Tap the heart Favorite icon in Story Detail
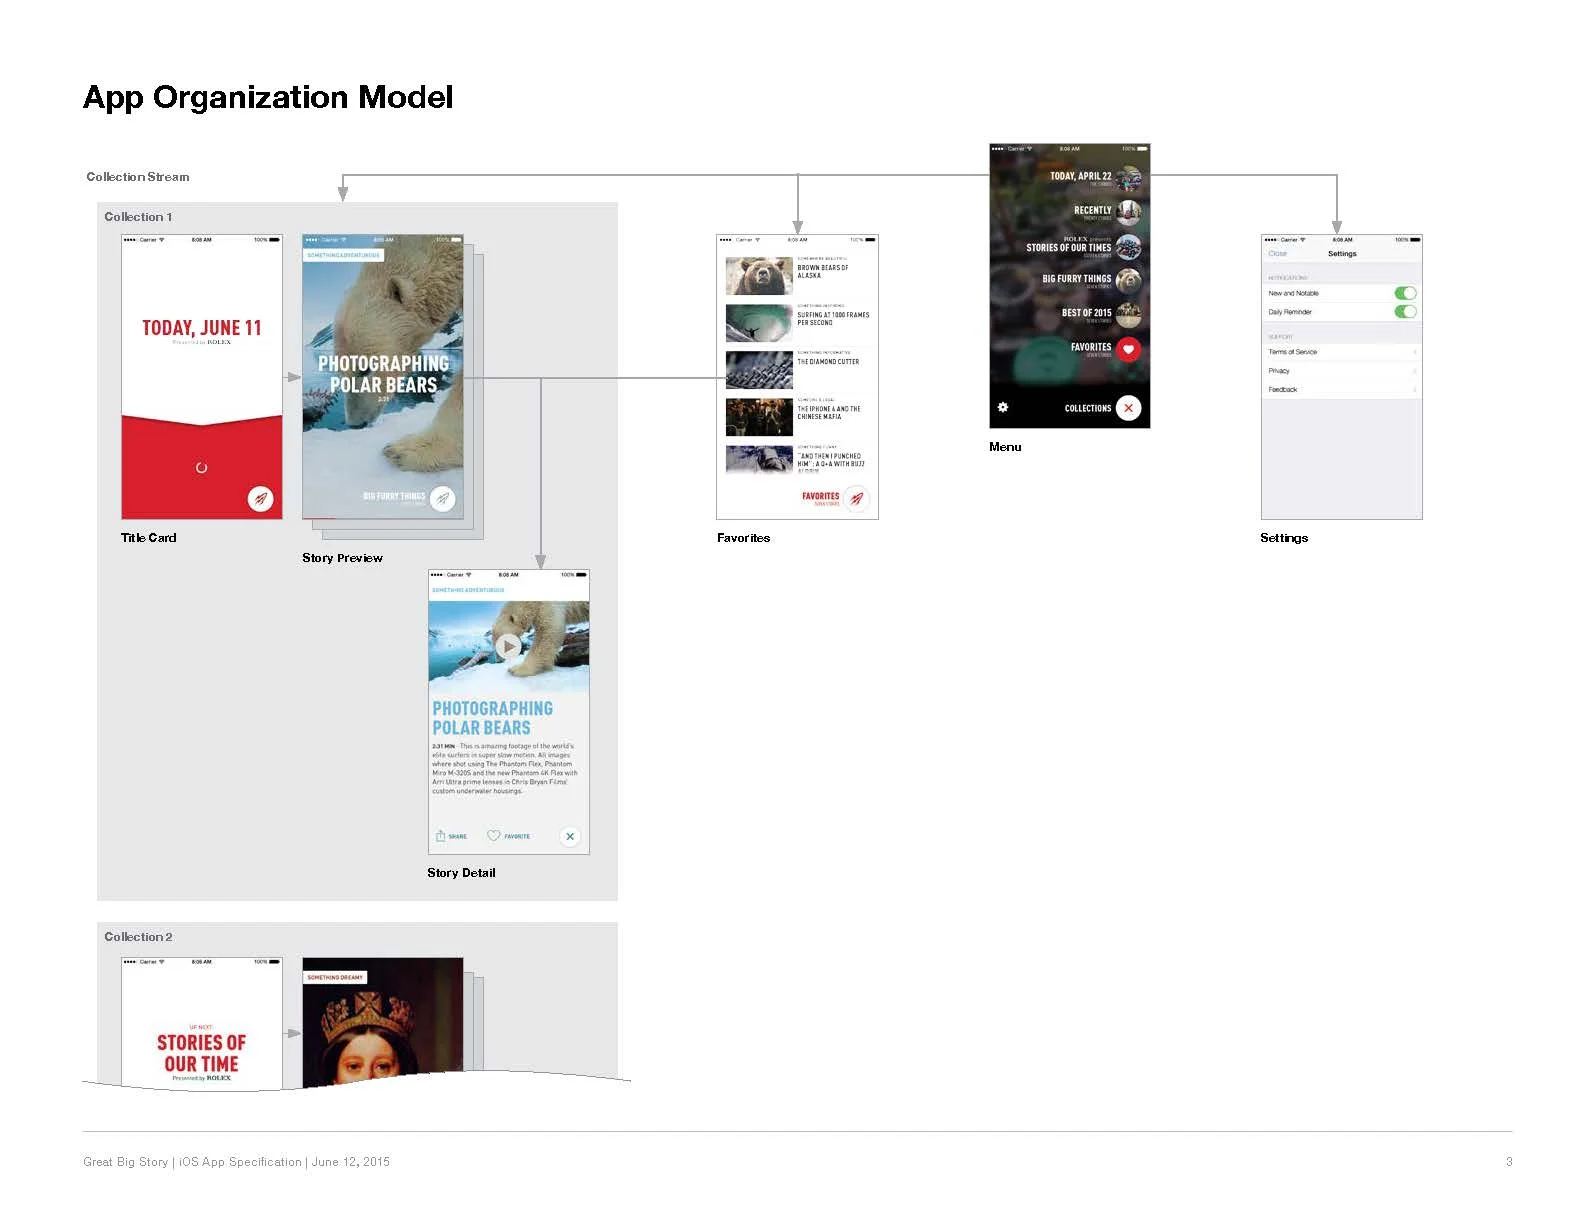Image resolution: width=1595 pixels, height=1224 pixels. (493, 835)
